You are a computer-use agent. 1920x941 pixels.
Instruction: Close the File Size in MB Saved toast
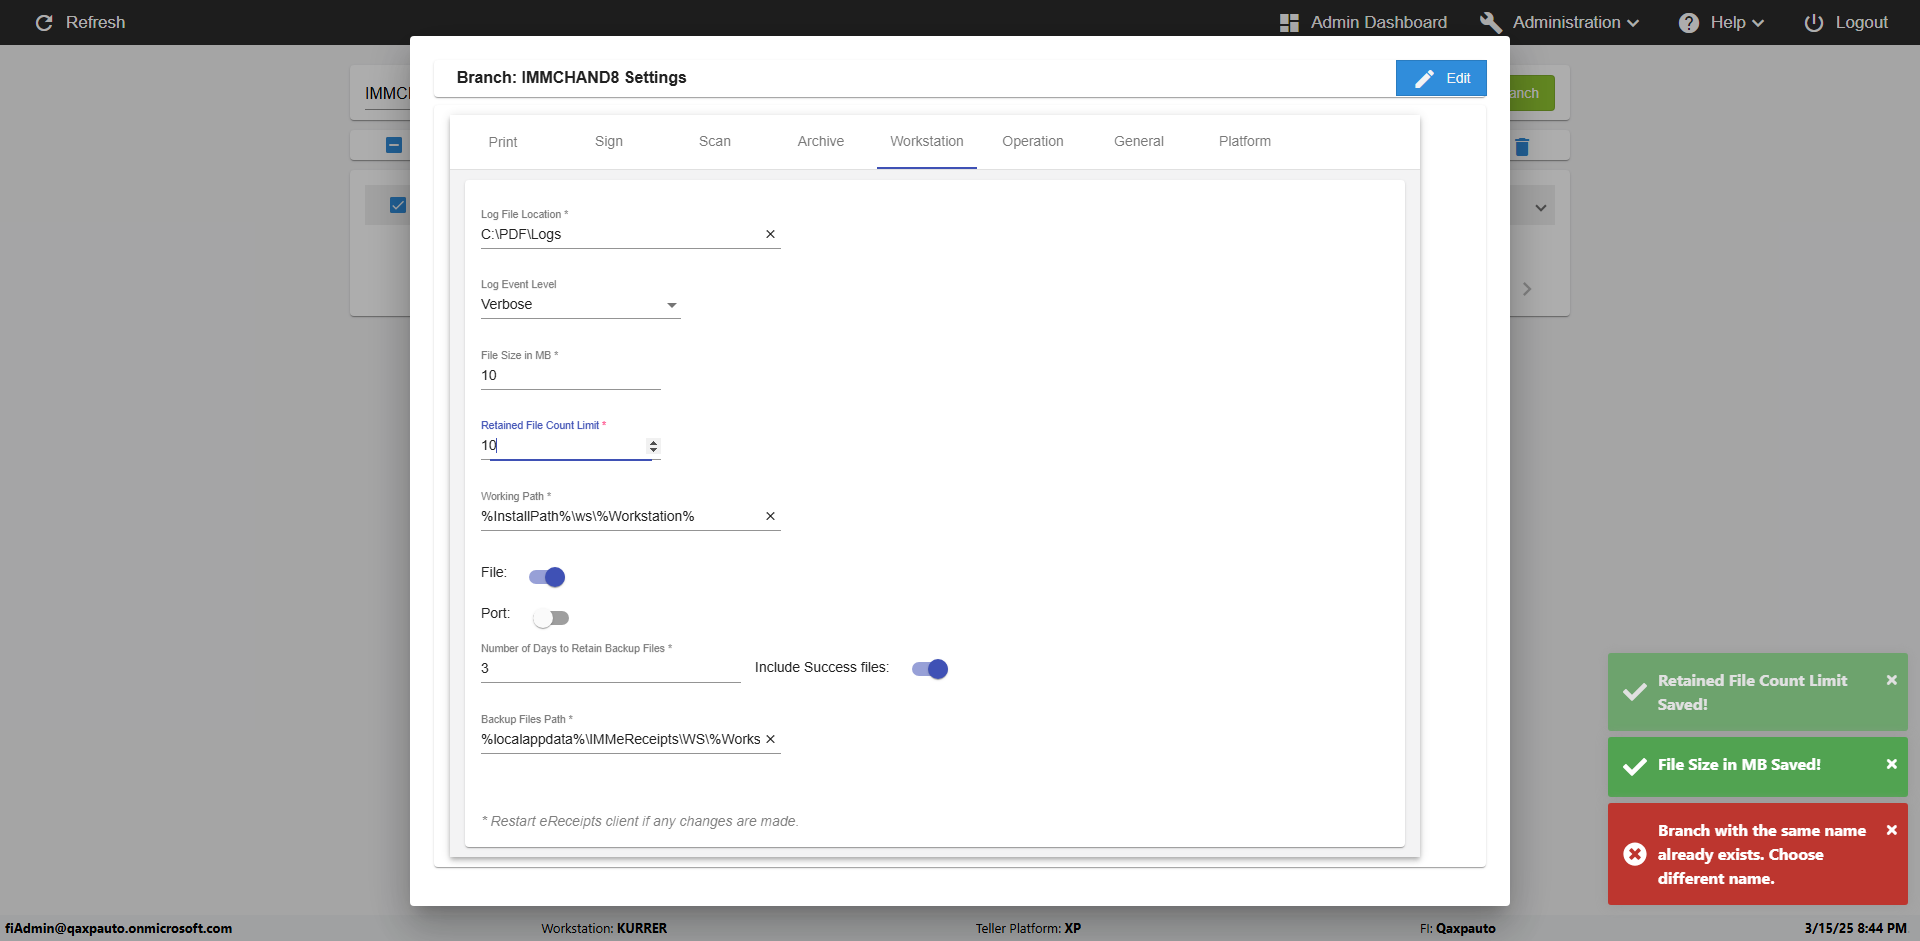[1891, 764]
